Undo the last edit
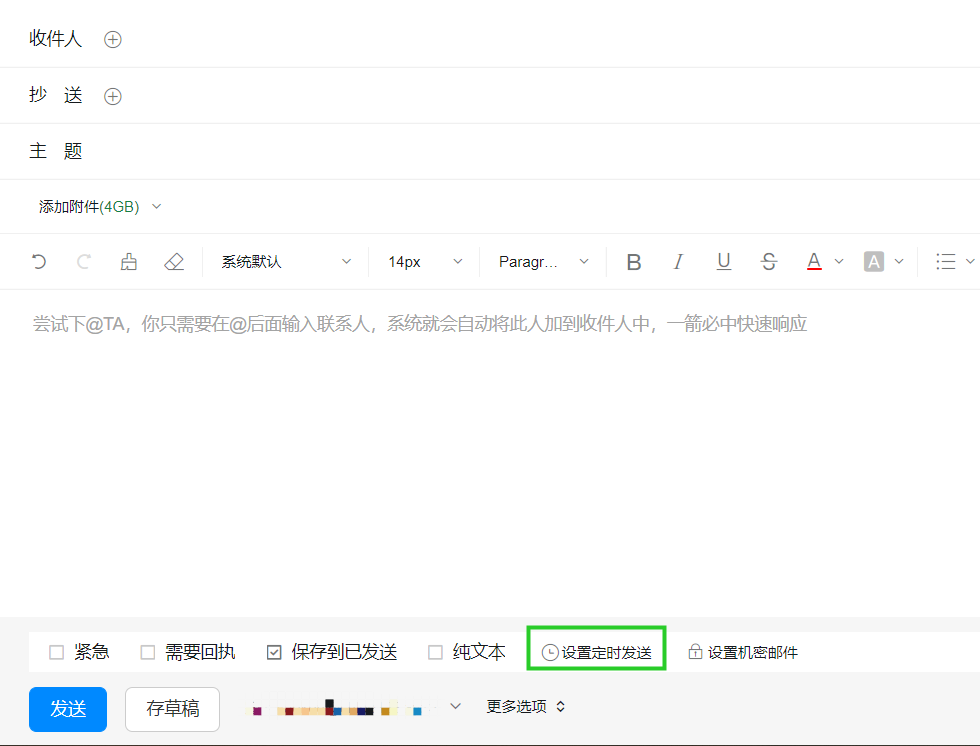This screenshot has width=980, height=746. 39,262
